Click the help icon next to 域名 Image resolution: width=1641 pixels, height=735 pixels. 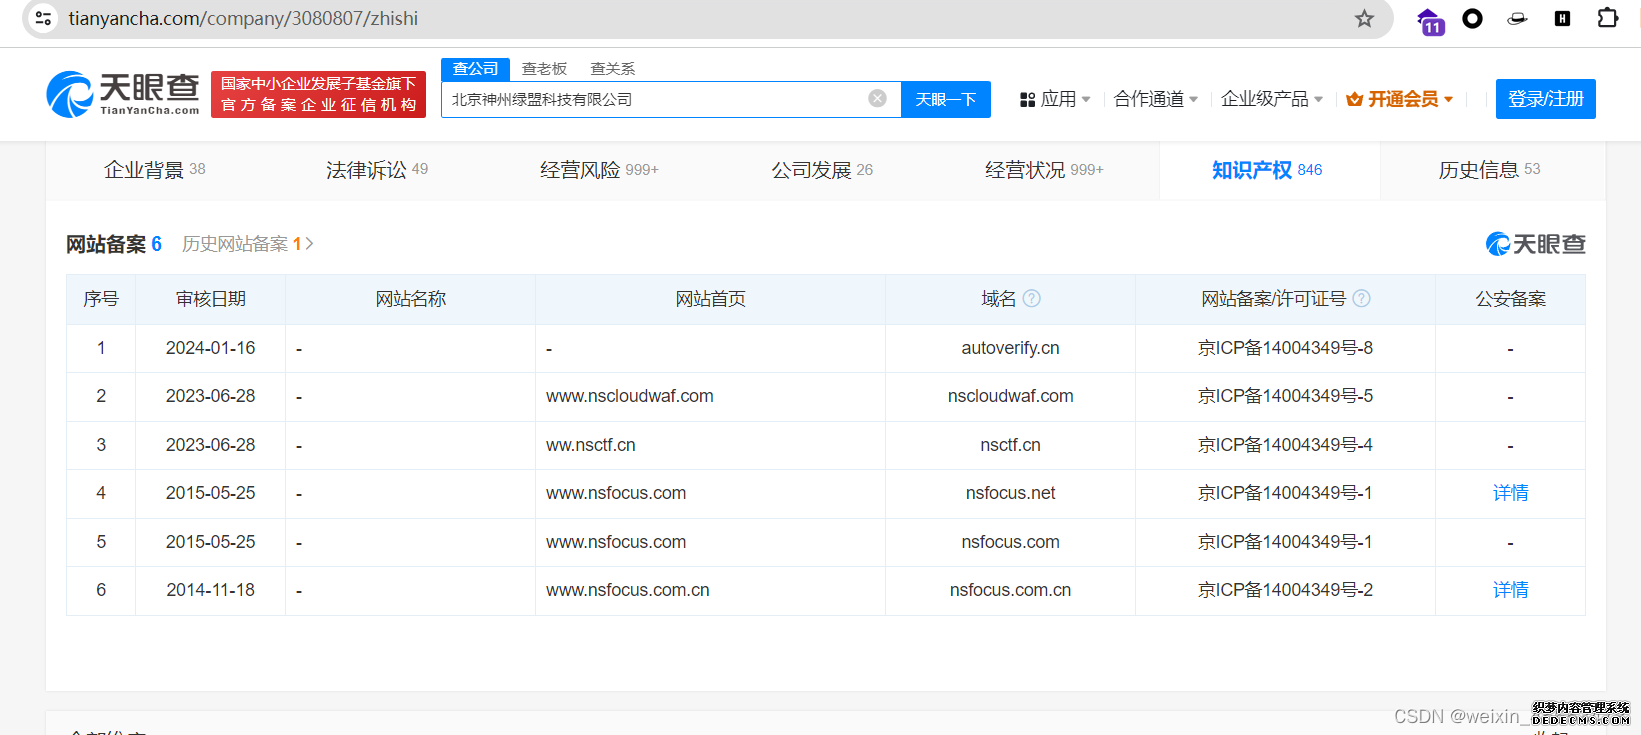pos(1032,298)
